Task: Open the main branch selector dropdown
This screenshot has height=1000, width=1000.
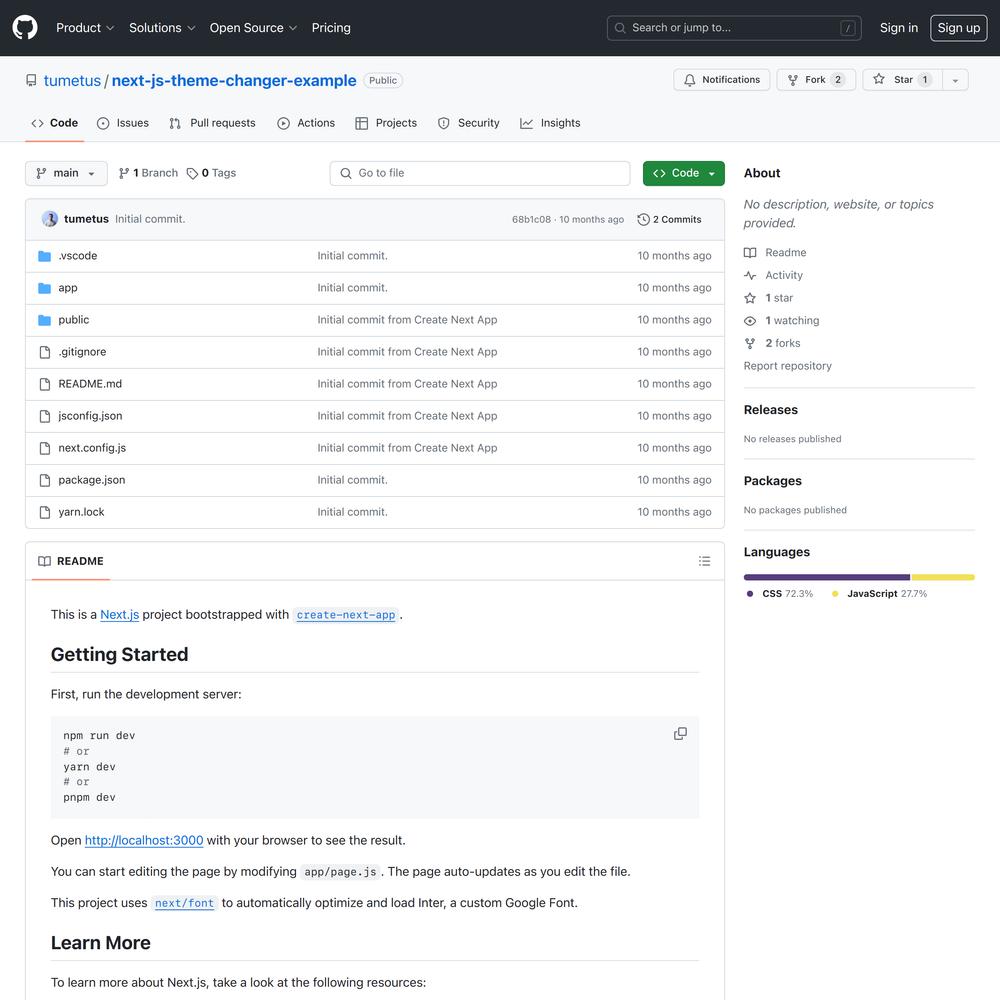Action: point(66,173)
